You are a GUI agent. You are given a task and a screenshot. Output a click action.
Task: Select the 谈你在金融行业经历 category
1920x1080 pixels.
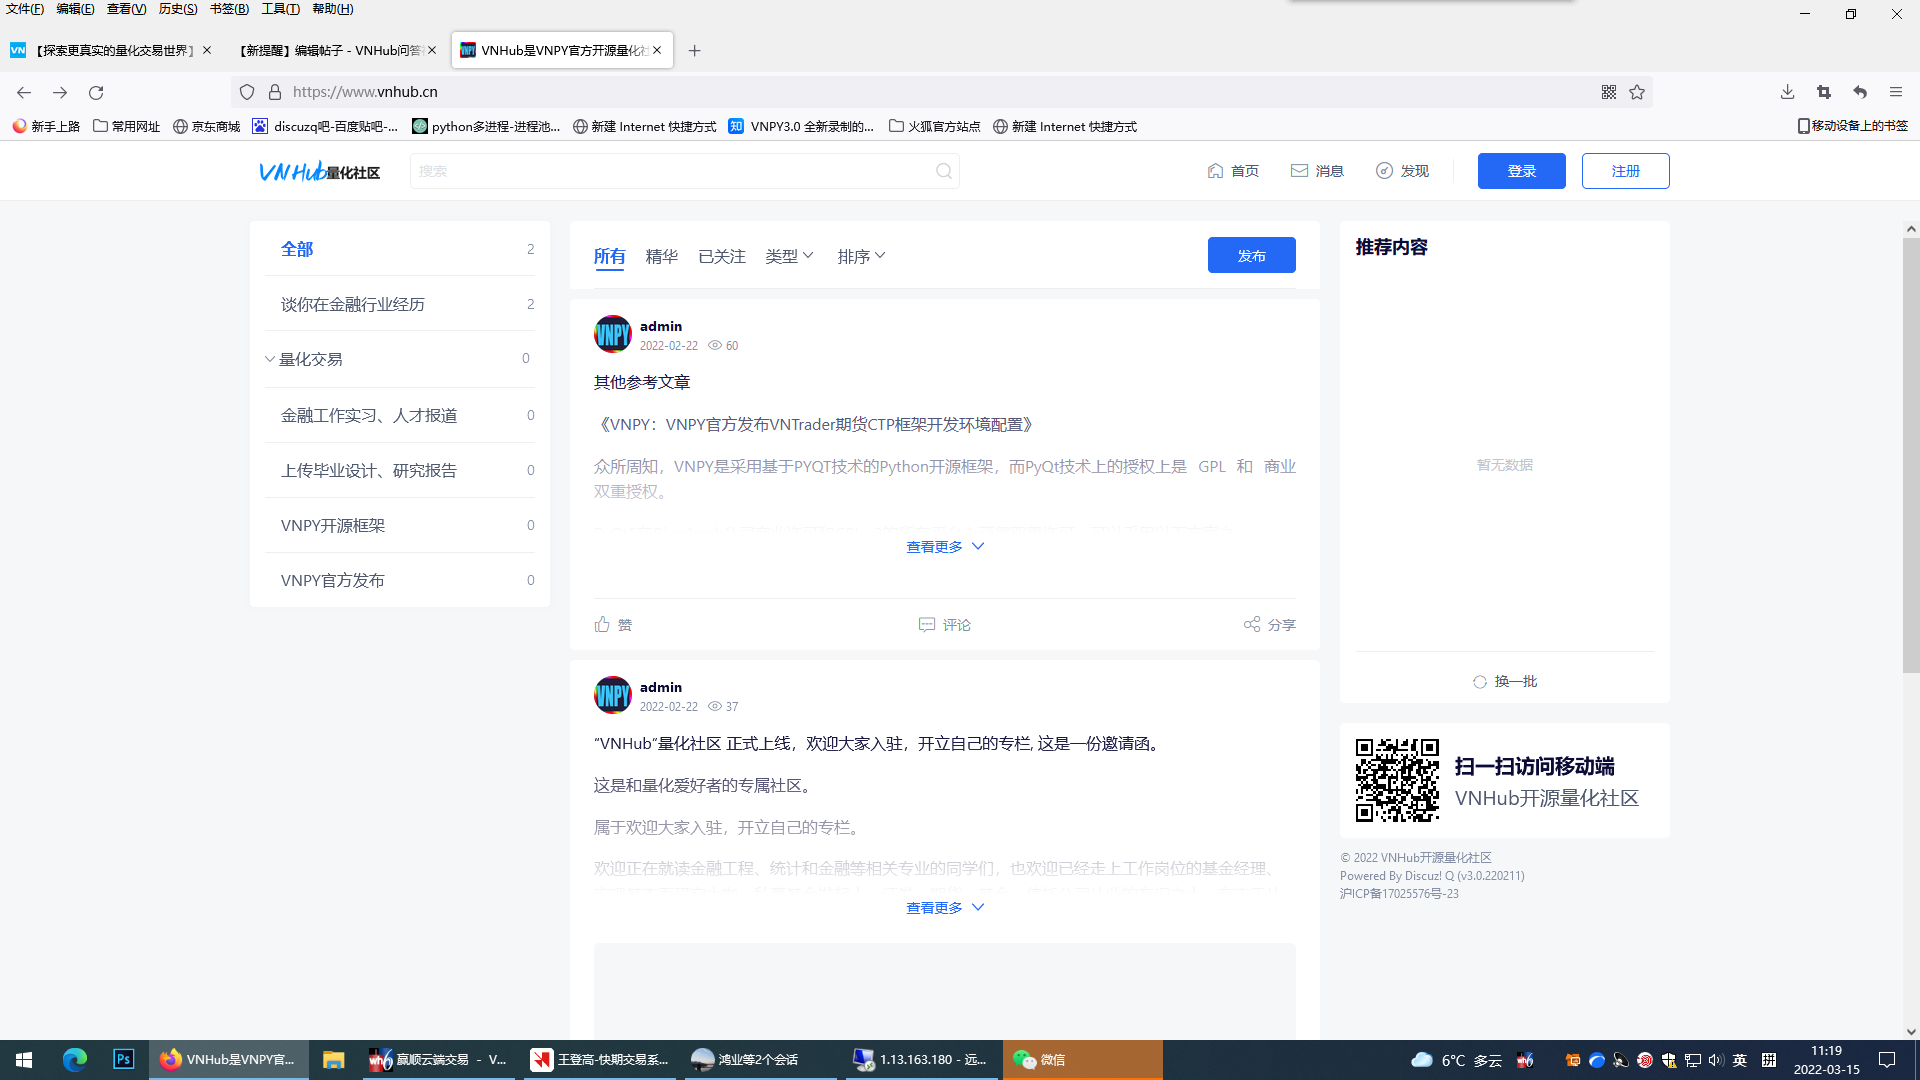(x=400, y=304)
